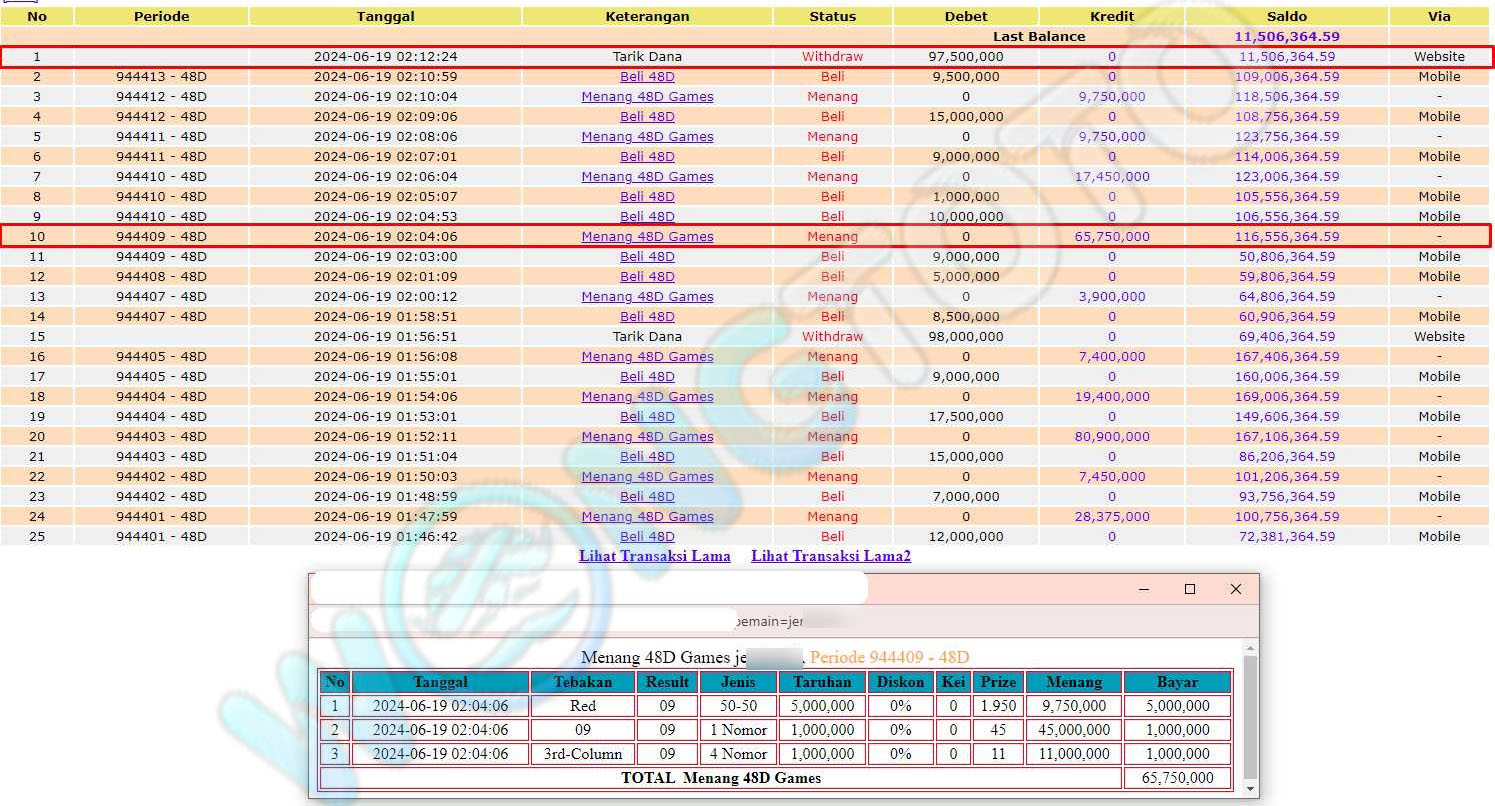Click Beli 48D link with 17,500,000 debit
This screenshot has height=806, width=1495.
coord(647,417)
